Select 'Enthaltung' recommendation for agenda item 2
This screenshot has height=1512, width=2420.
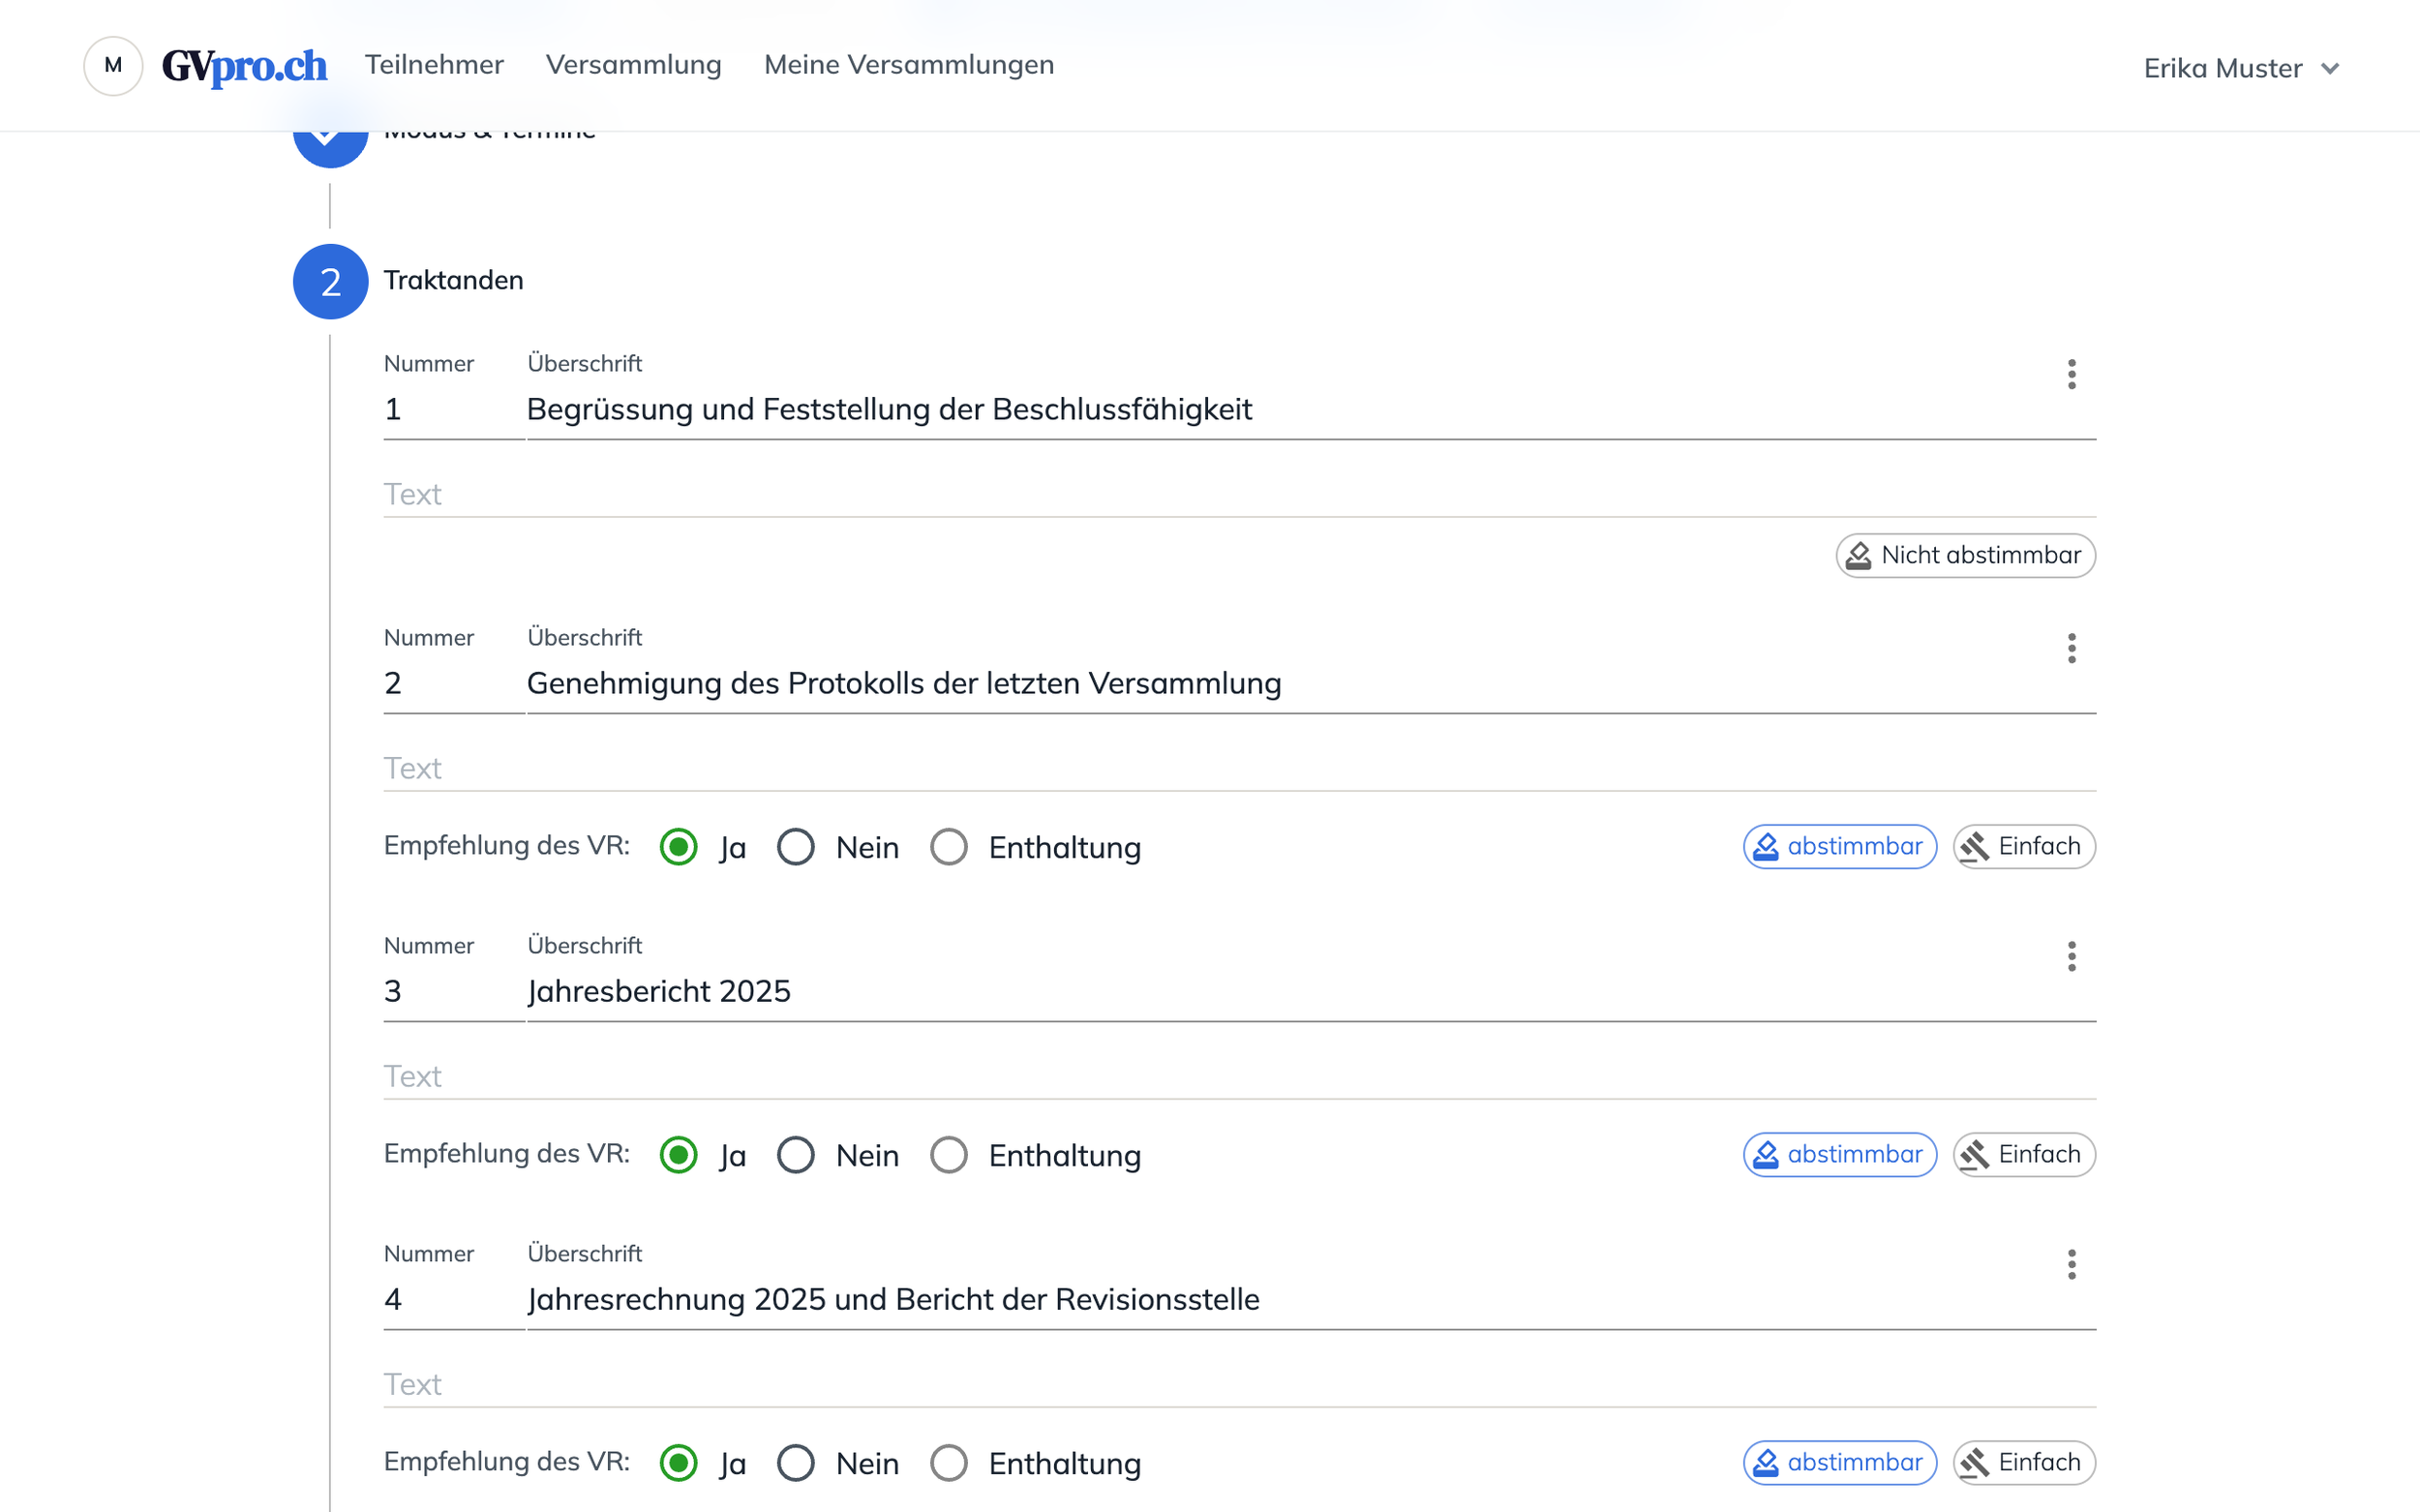(949, 847)
